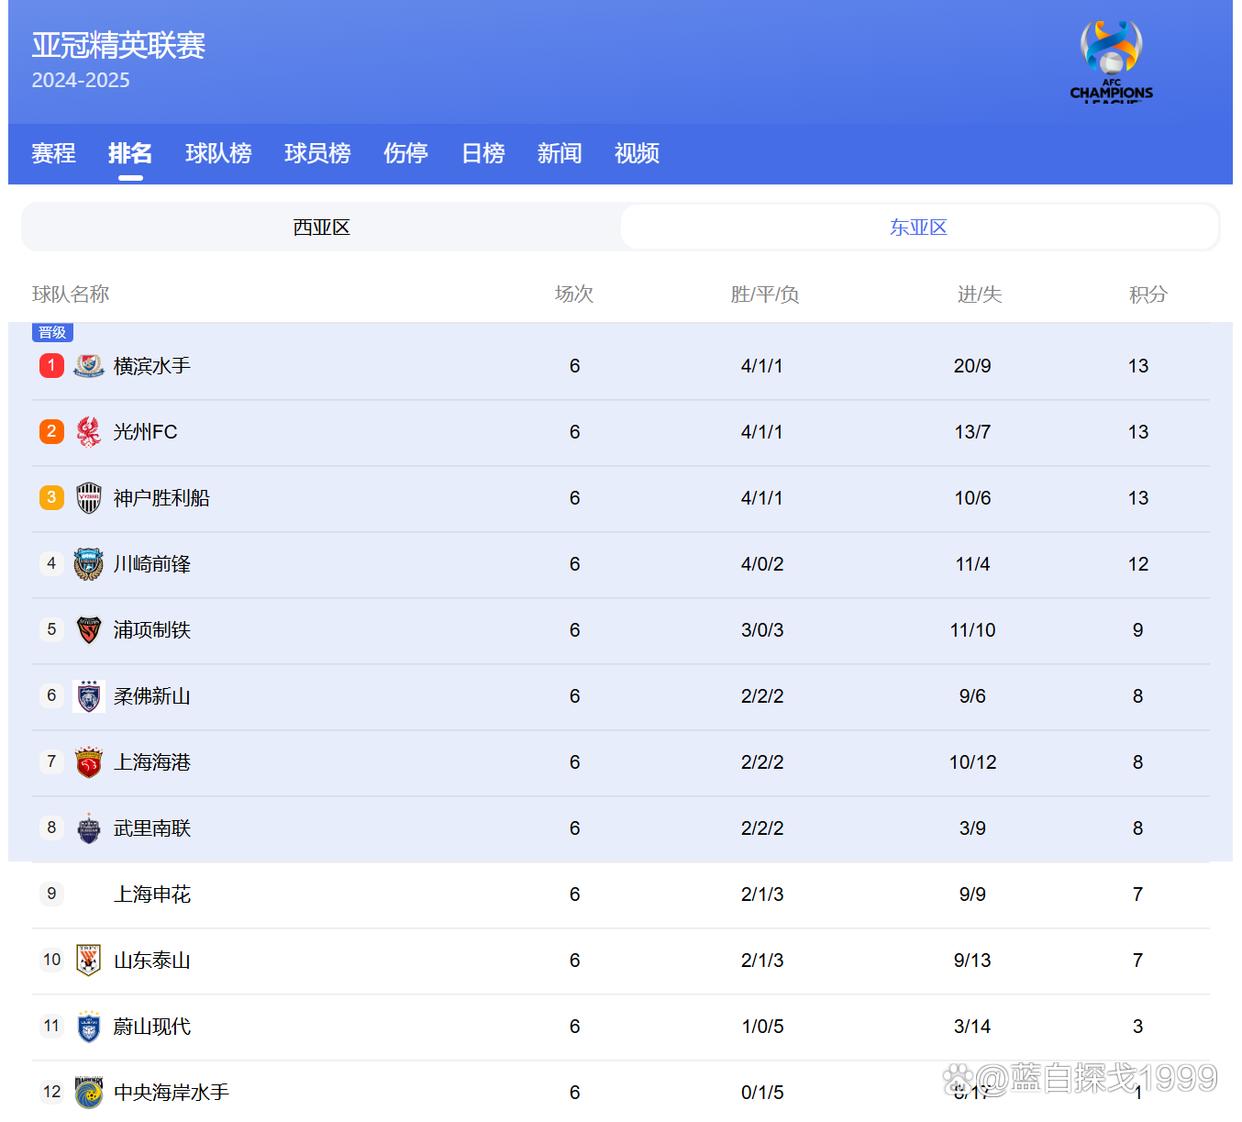1242x1122 pixels.
Task: Open the 赛程 tab
Action: coord(54,153)
